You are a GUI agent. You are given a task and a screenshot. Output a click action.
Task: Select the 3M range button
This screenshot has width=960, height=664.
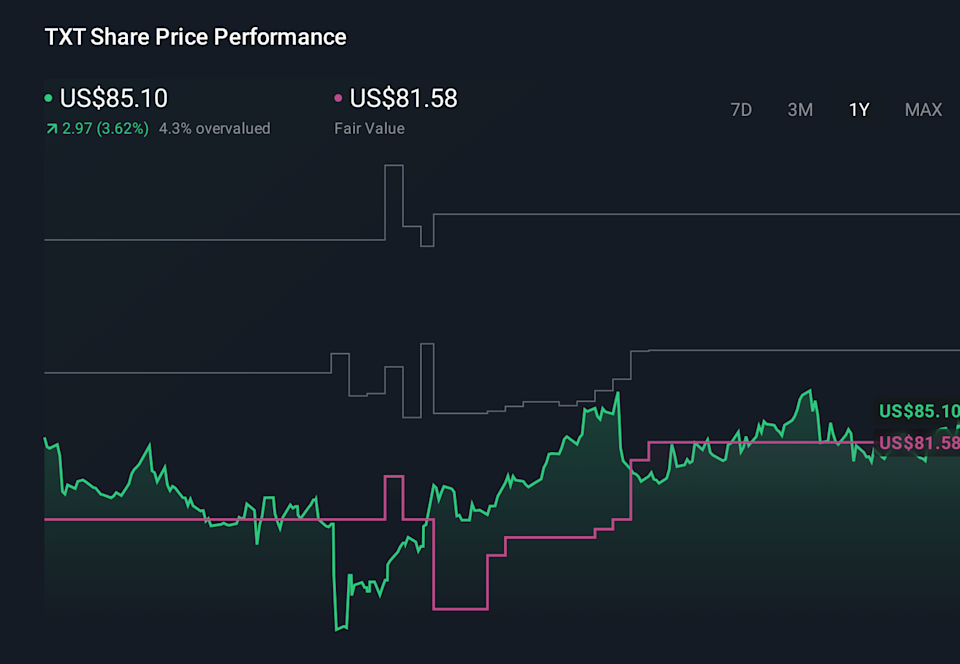[800, 110]
